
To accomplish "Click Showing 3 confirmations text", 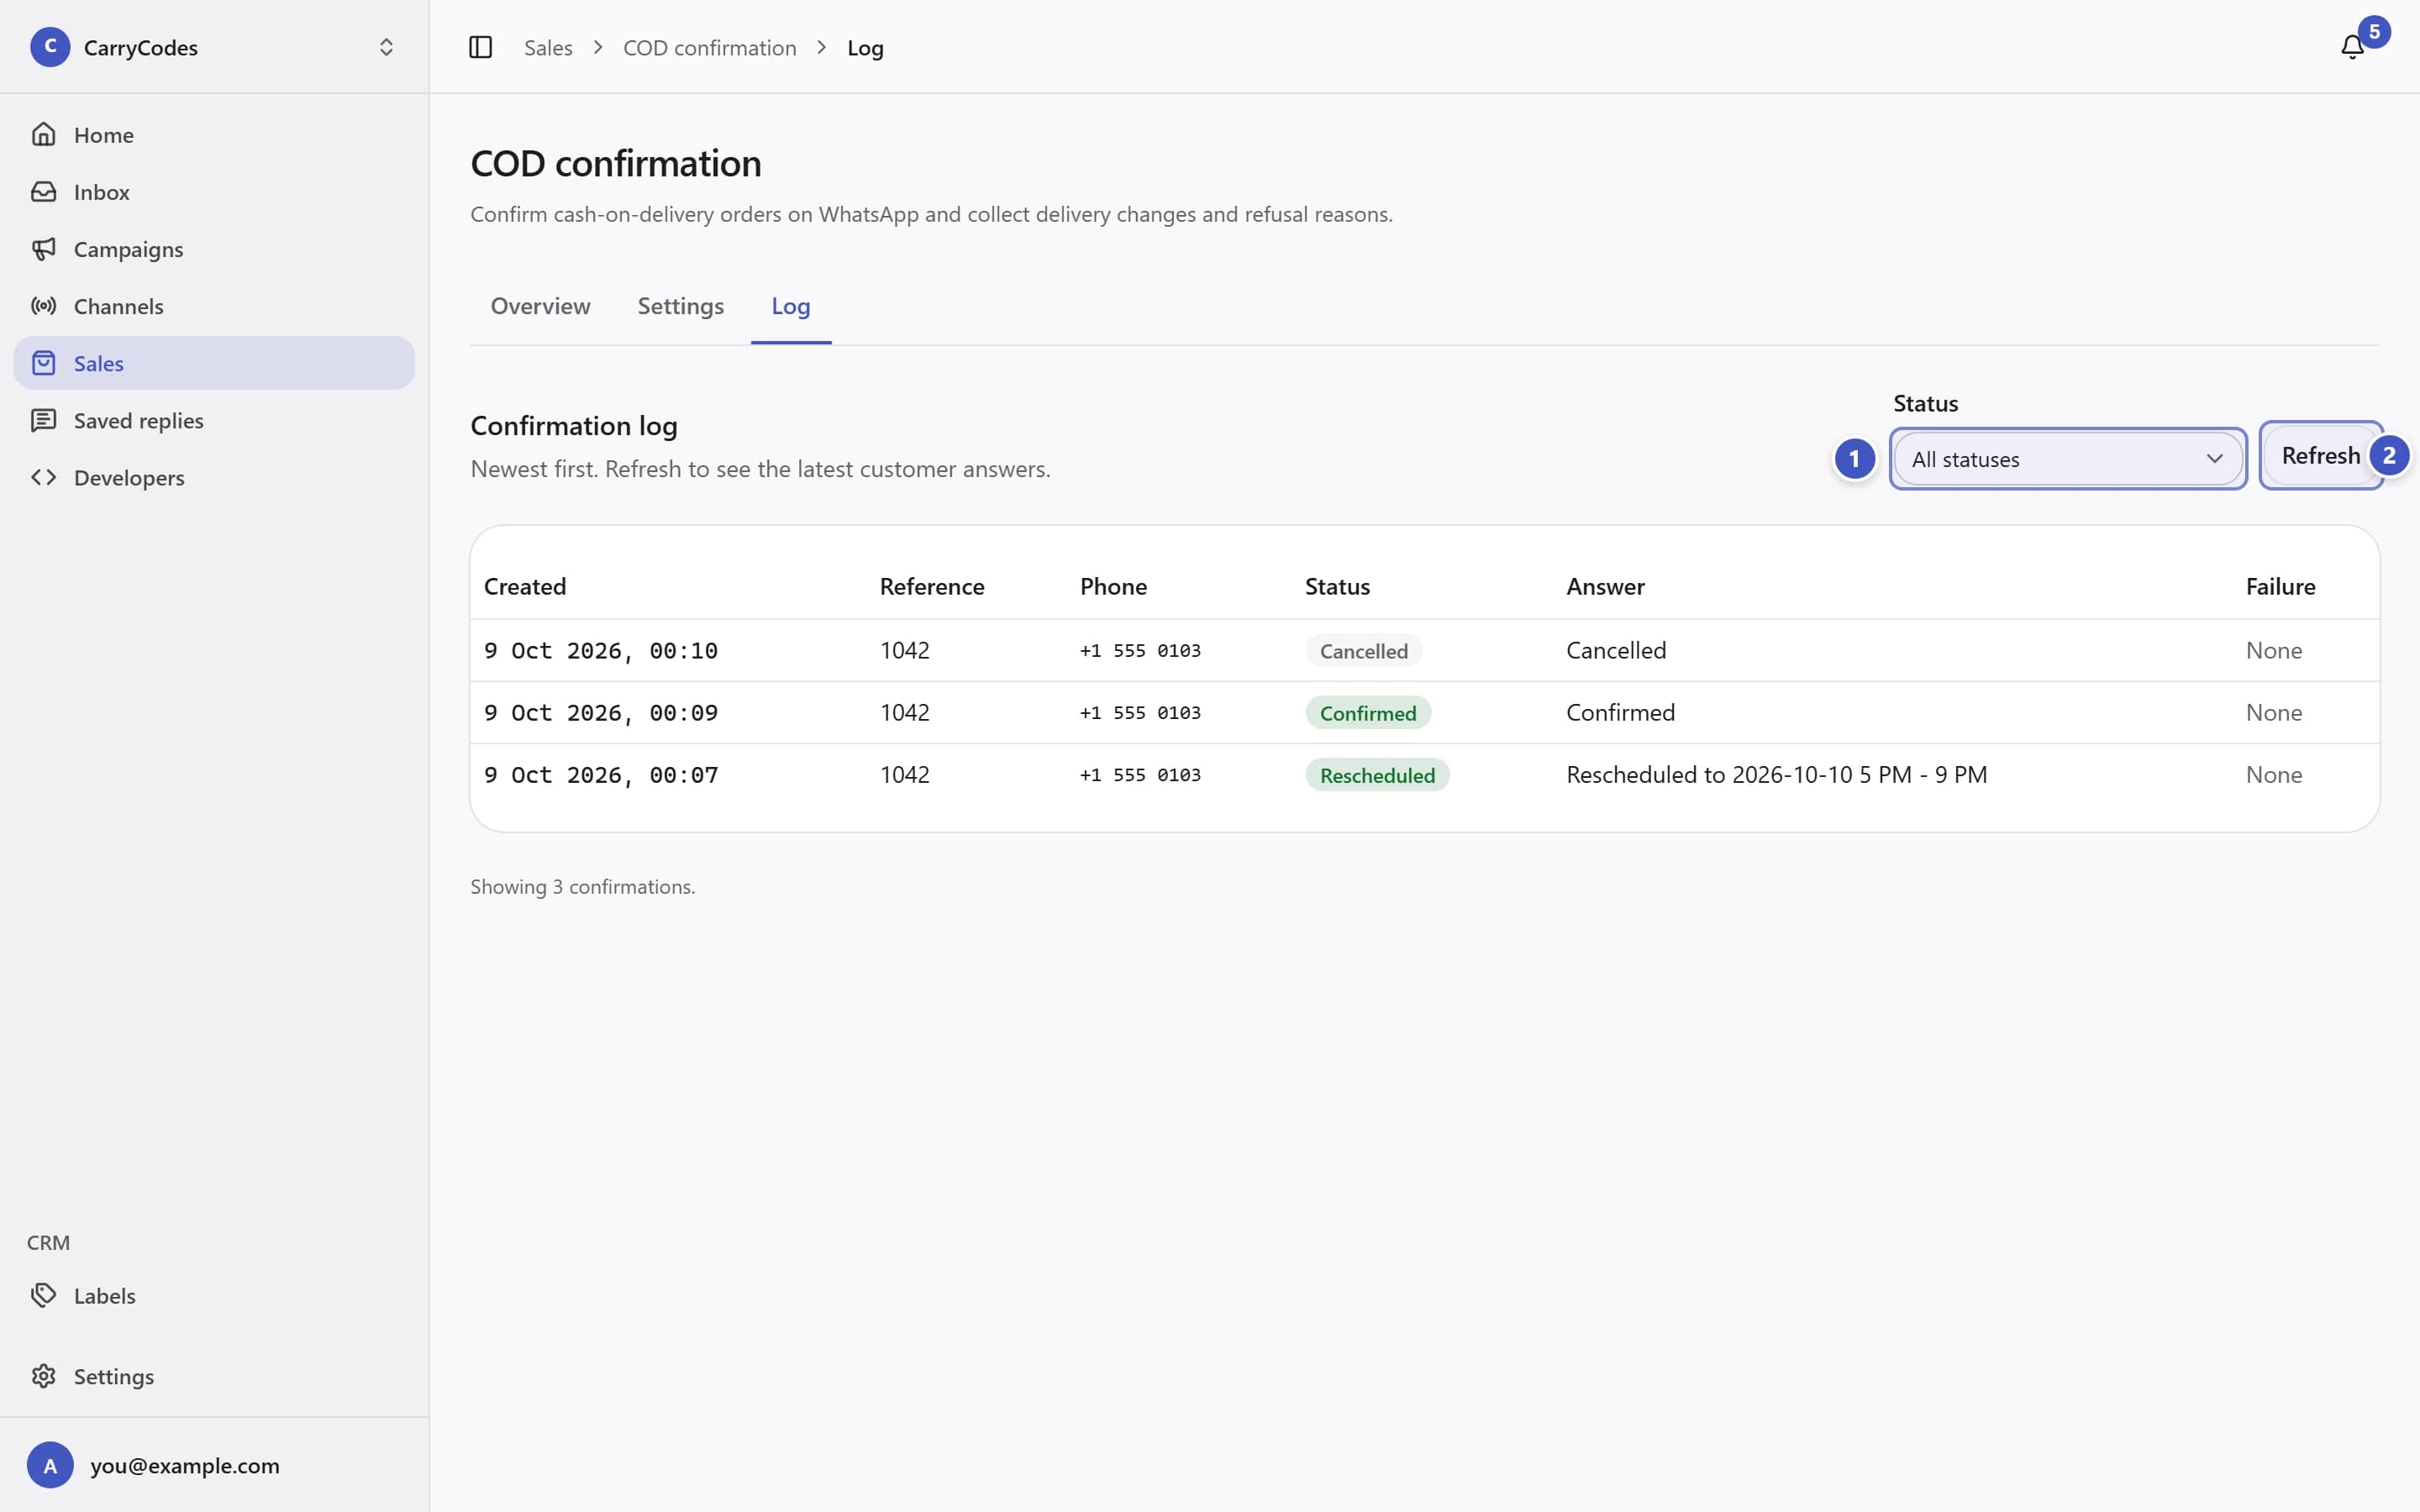I will 583,887.
